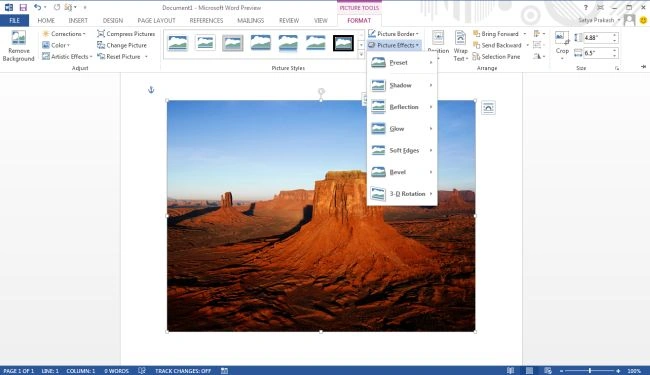The width and height of the screenshot is (650, 375).
Task: Open the Preset submenu
Action: pyautogui.click(x=402, y=63)
